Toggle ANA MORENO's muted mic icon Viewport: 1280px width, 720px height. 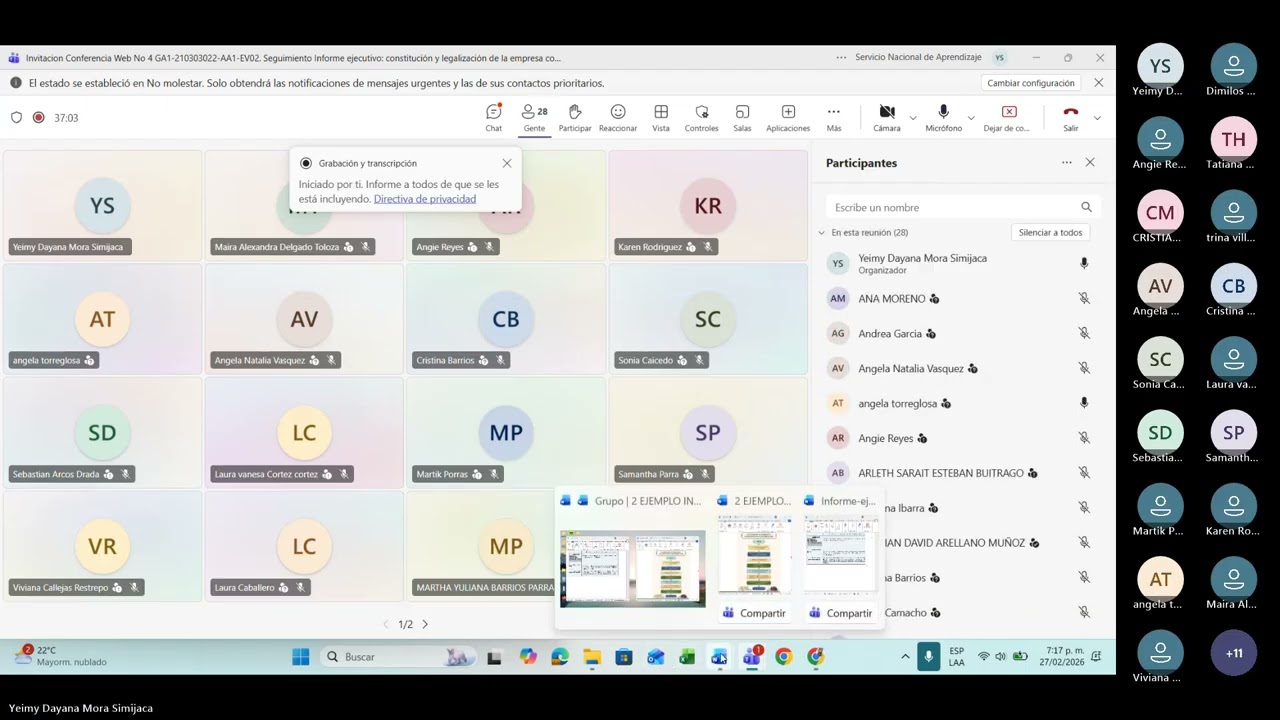click(1084, 298)
